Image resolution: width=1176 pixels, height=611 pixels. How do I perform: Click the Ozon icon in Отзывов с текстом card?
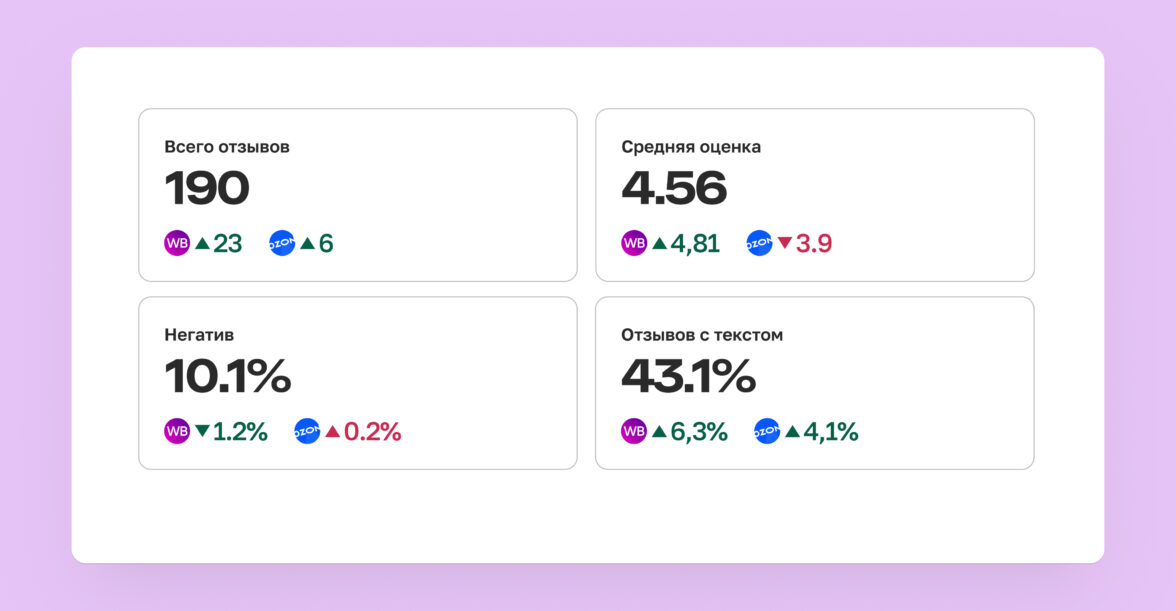pyautogui.click(x=767, y=432)
